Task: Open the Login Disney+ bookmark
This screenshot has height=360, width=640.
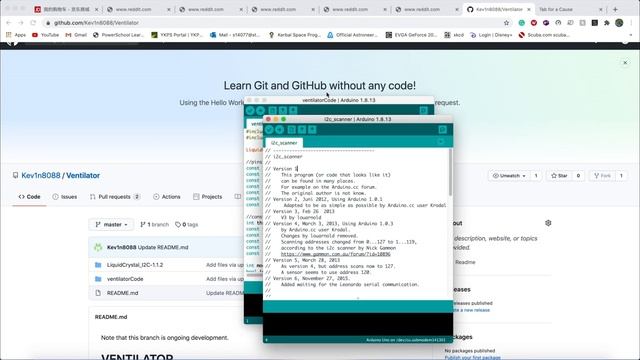Action: point(491,35)
